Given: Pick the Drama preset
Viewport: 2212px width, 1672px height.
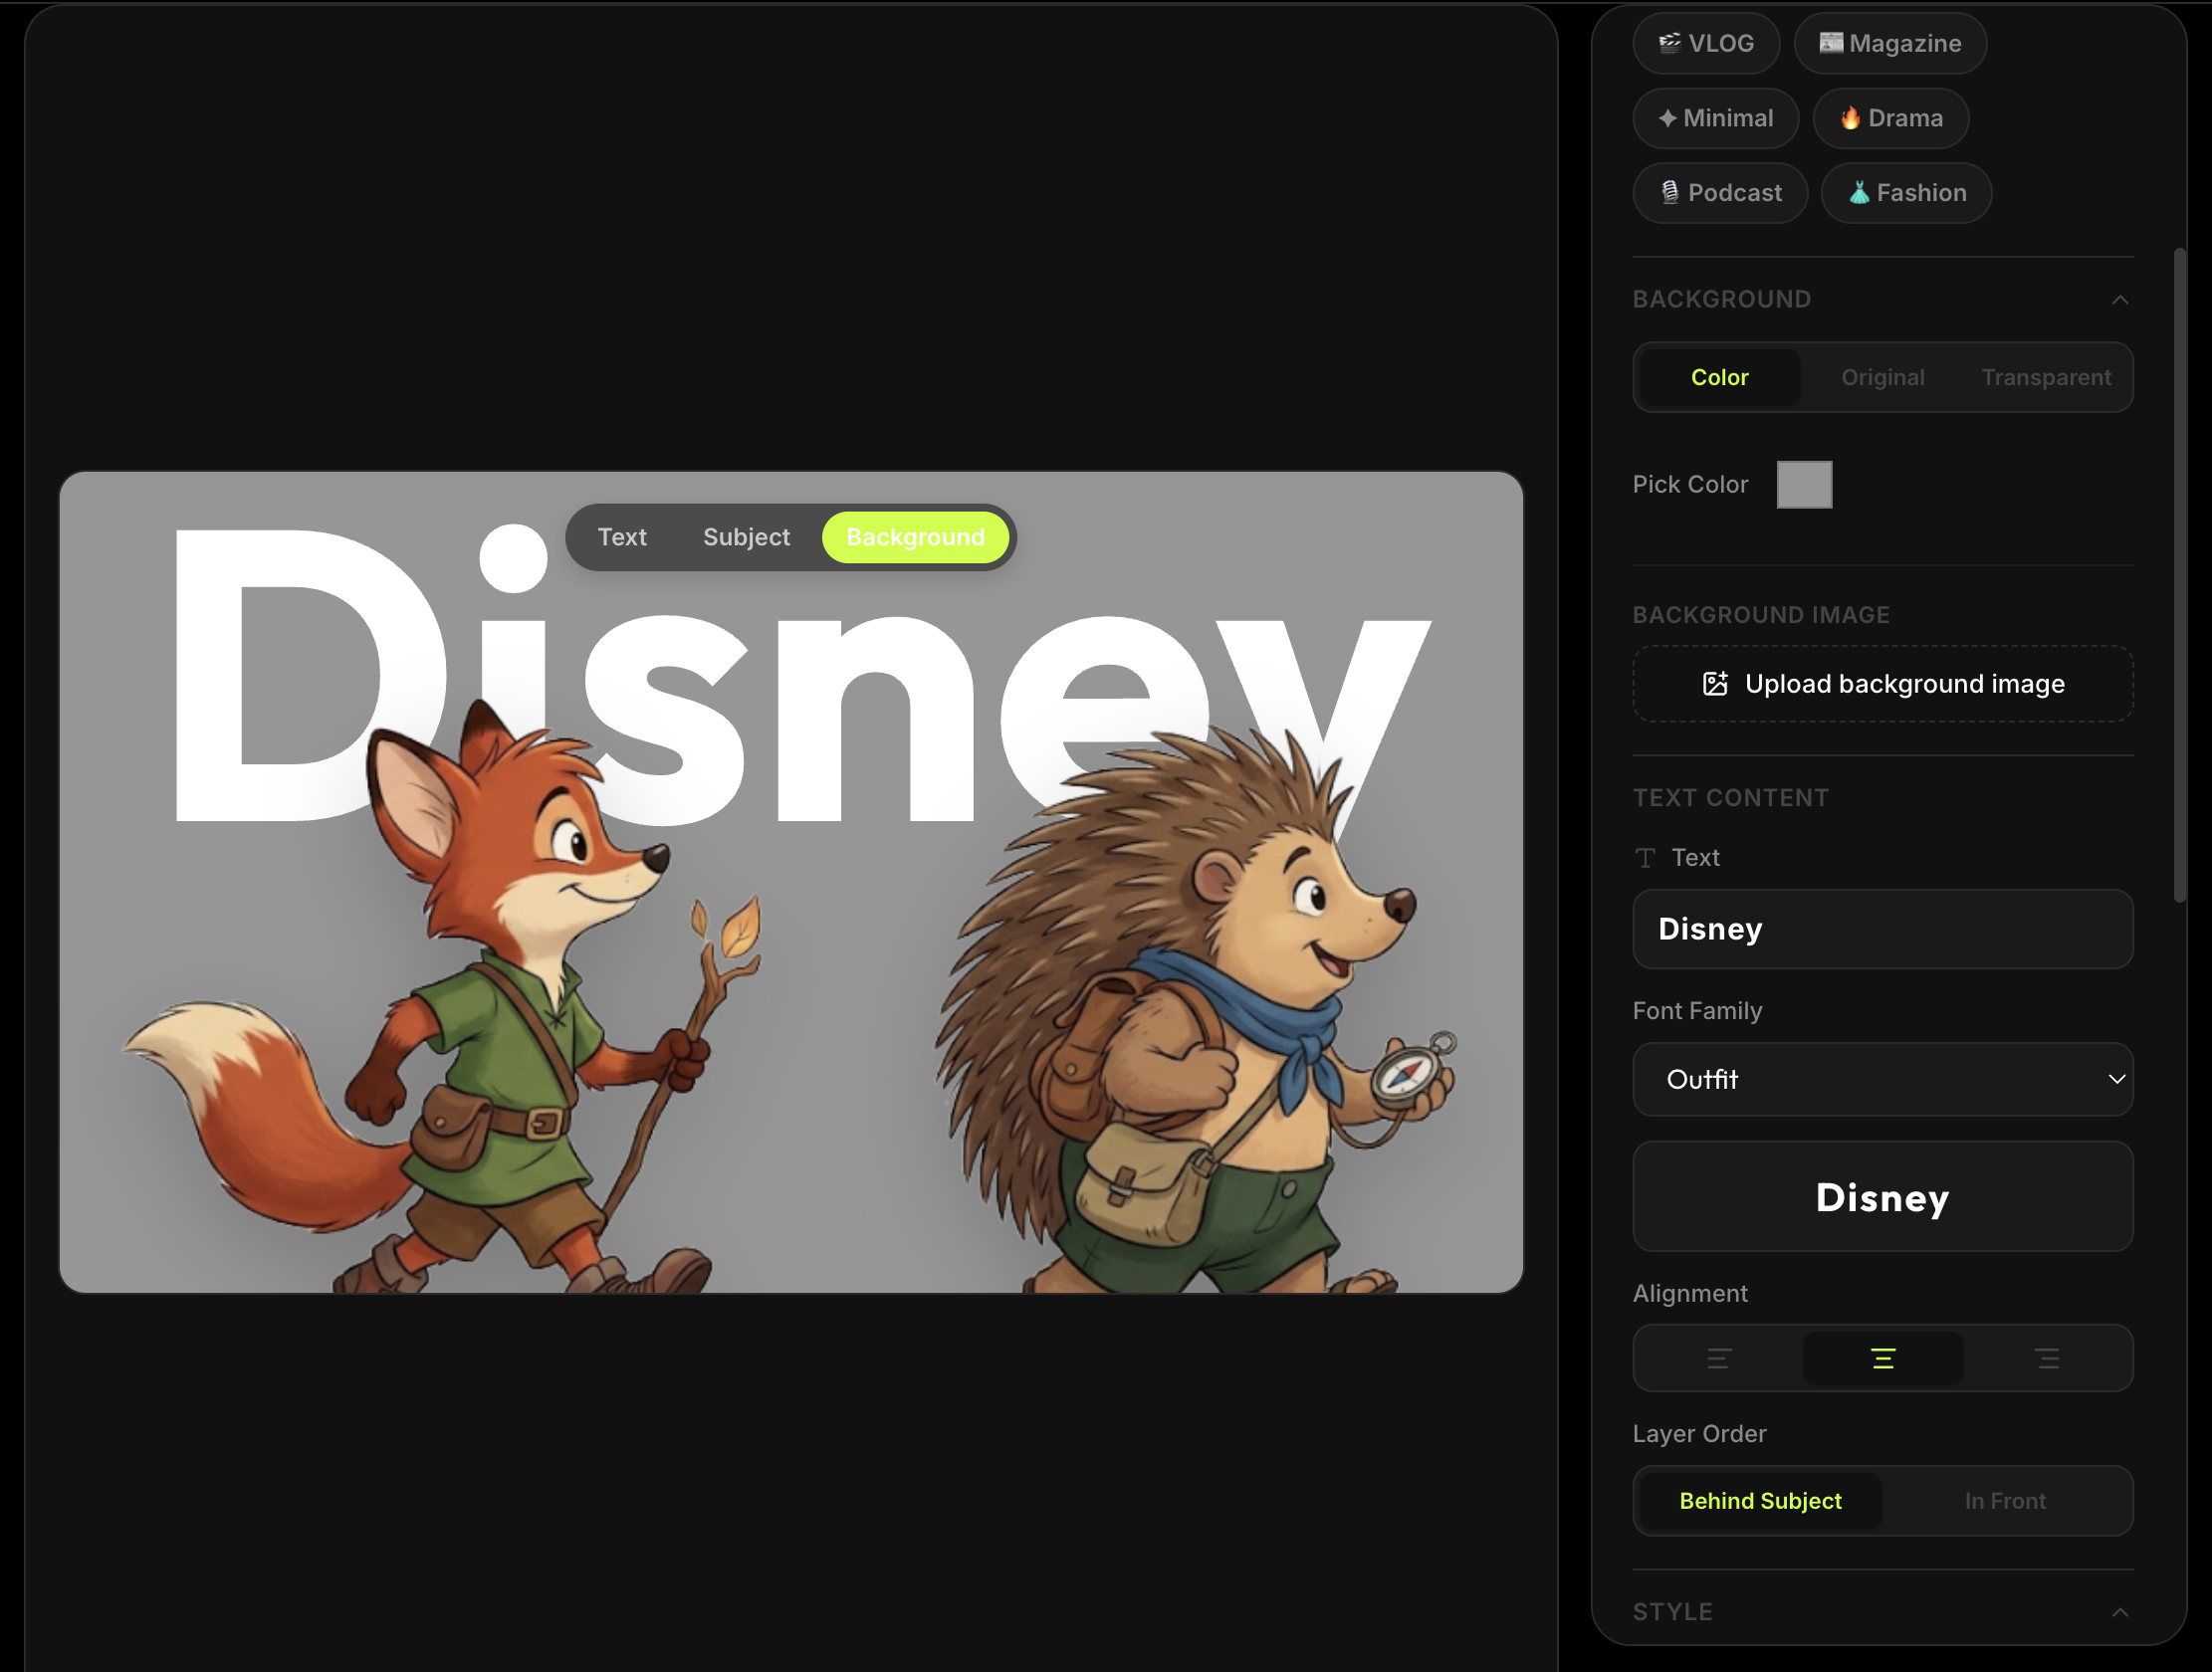Looking at the screenshot, I should [1891, 118].
